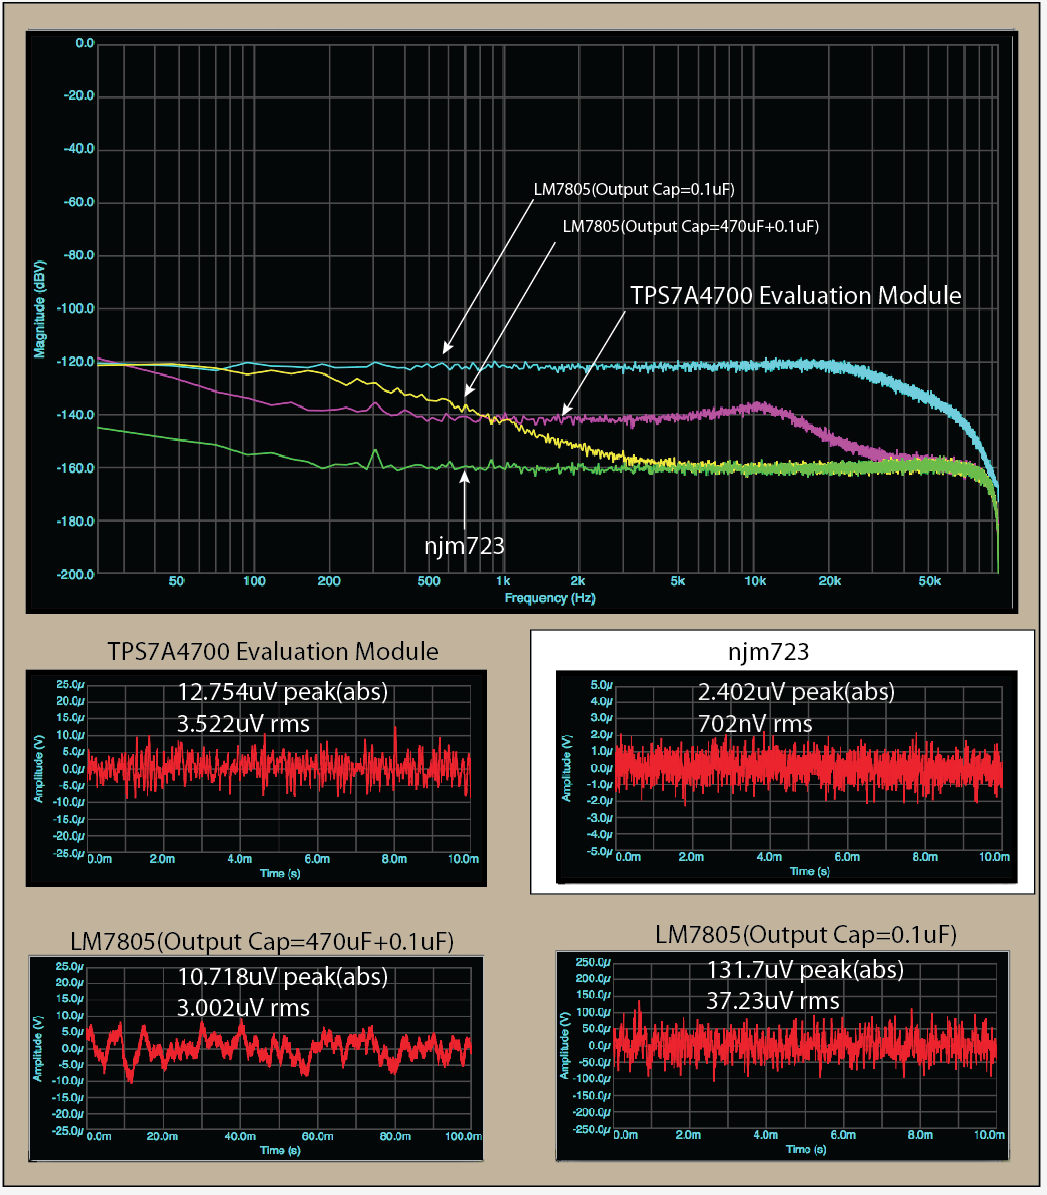This screenshot has width=1047, height=1195.
Task: Click the '500' frequency tick label
Action: [x=429, y=581]
